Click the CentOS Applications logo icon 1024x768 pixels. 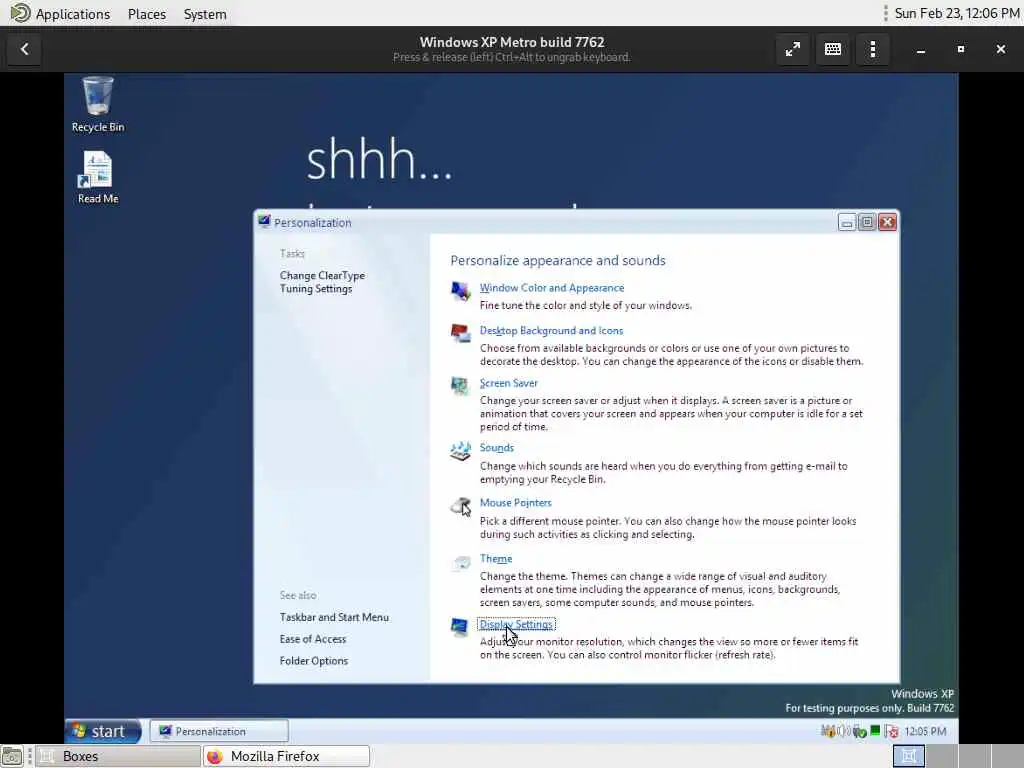click(20, 13)
